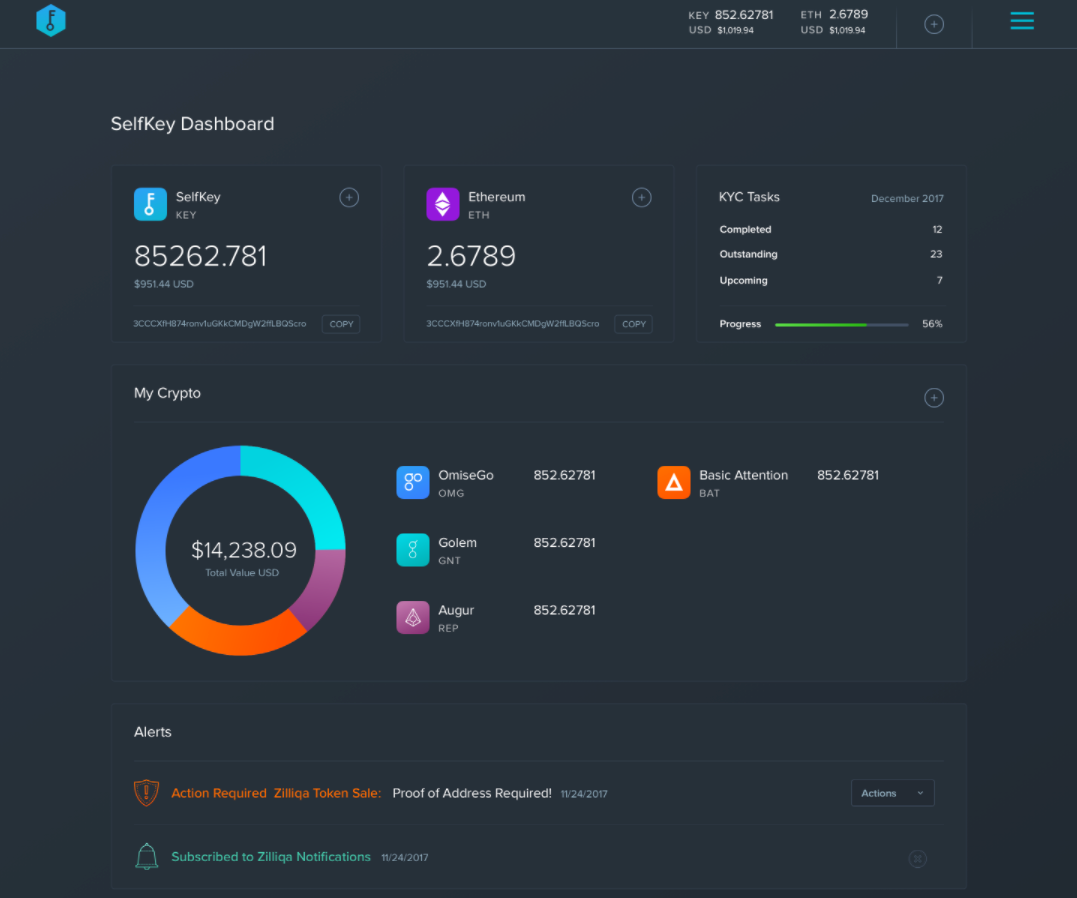
Task: Click the Completed KYC tasks row
Action: pos(831,229)
